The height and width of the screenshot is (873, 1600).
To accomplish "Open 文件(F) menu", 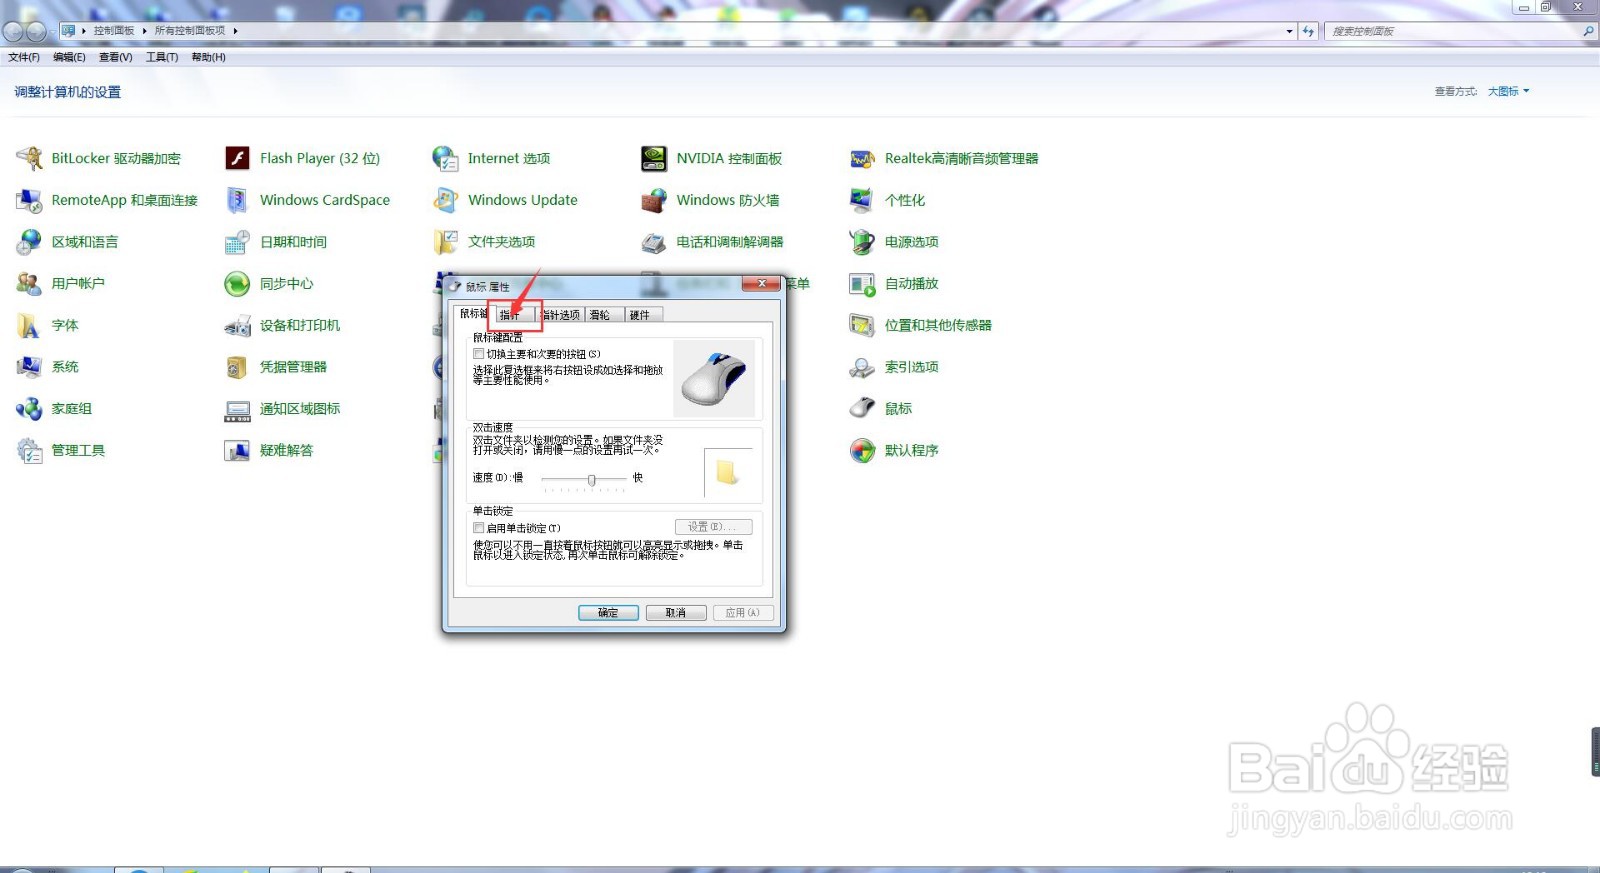I will (x=24, y=57).
